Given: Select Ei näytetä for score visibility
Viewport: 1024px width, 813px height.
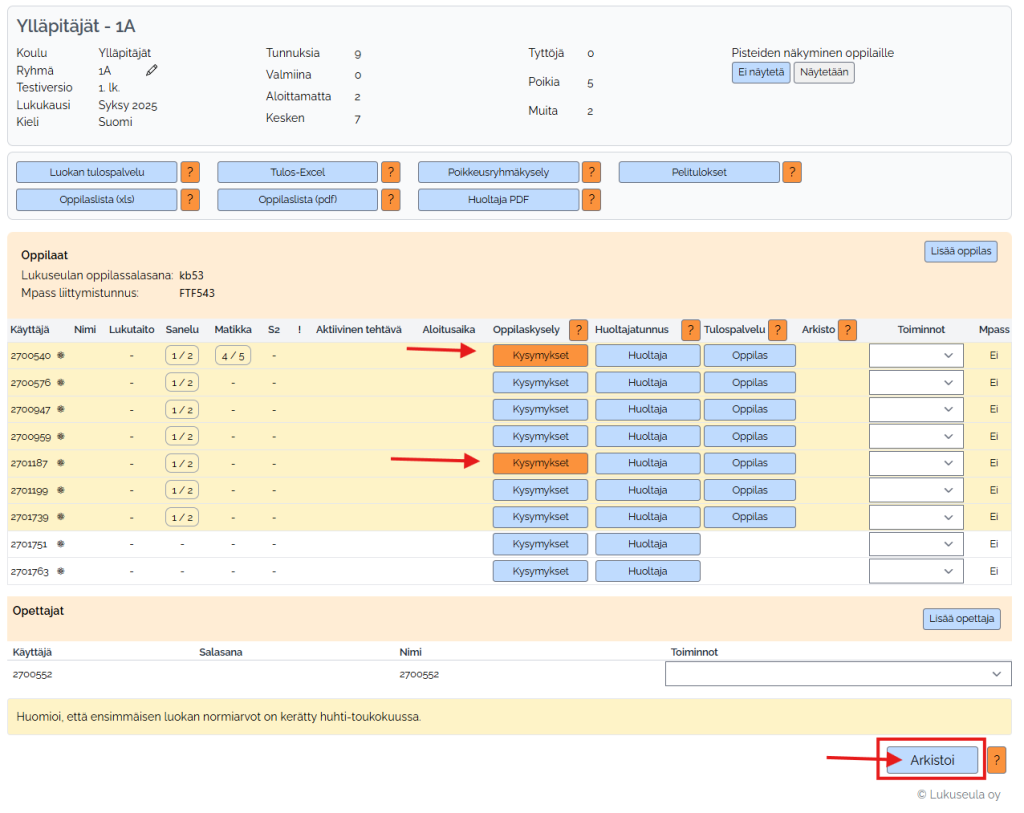Looking at the screenshot, I should click(x=761, y=72).
